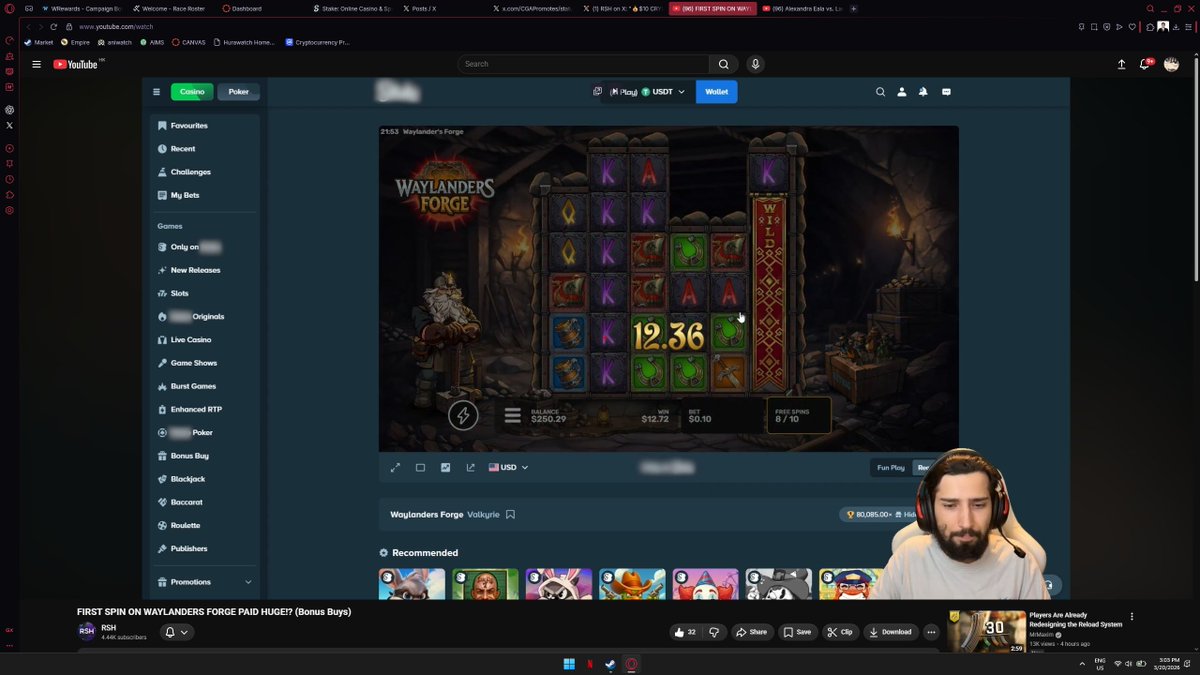The image size is (1200, 675).
Task: Toggle theatre mode for the game
Action: pos(420,467)
